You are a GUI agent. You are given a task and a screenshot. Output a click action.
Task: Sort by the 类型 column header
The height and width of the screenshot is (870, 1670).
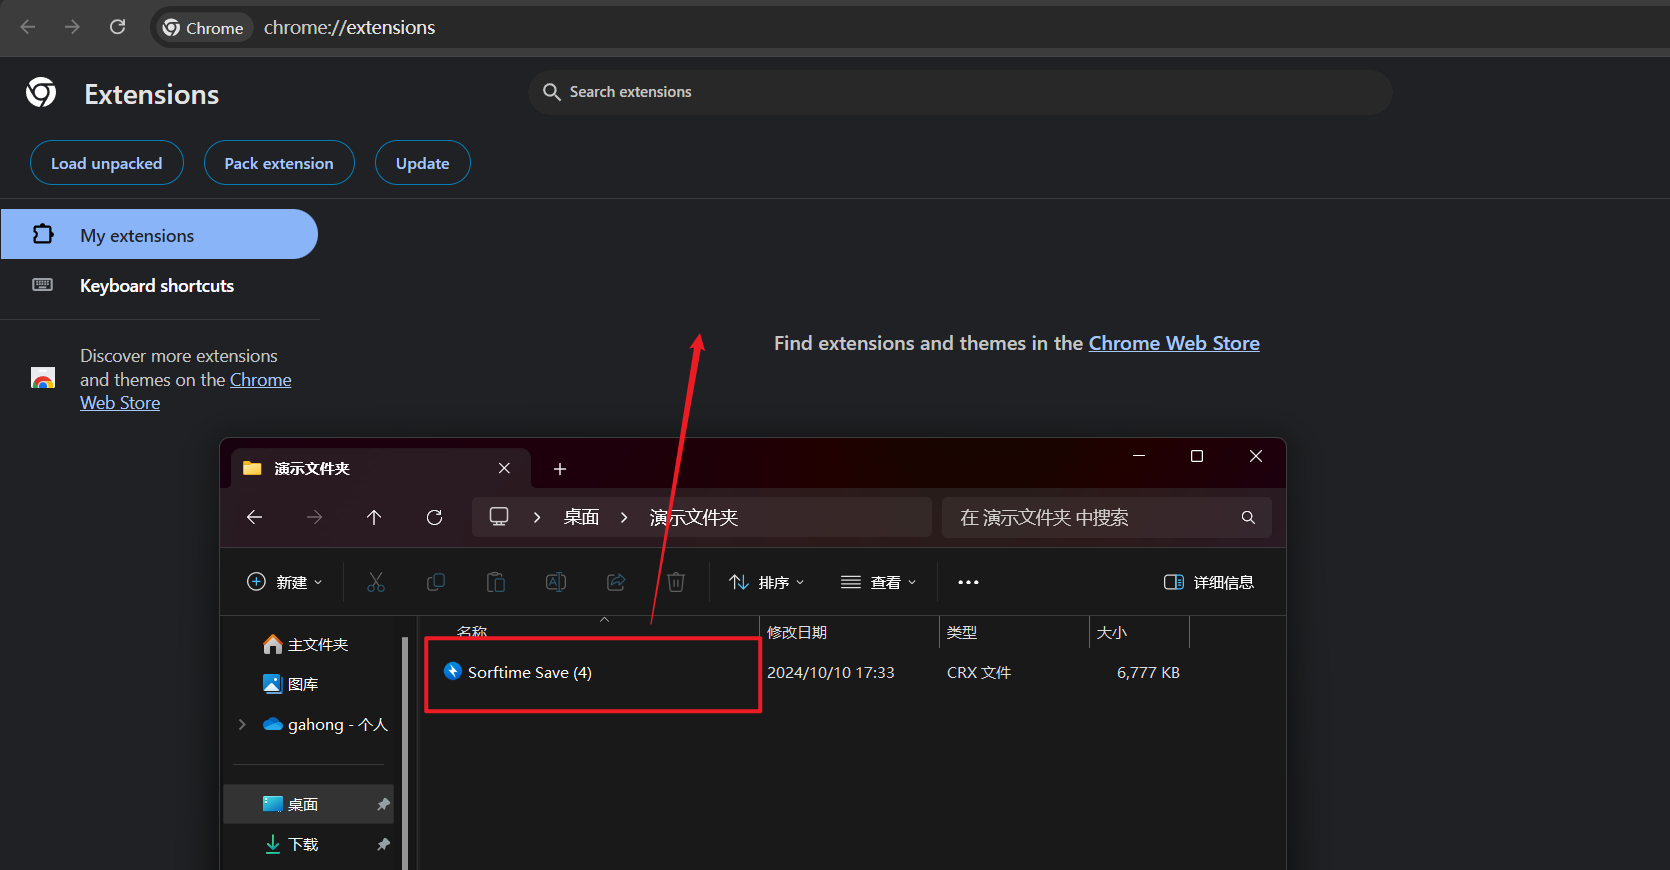1013,632
